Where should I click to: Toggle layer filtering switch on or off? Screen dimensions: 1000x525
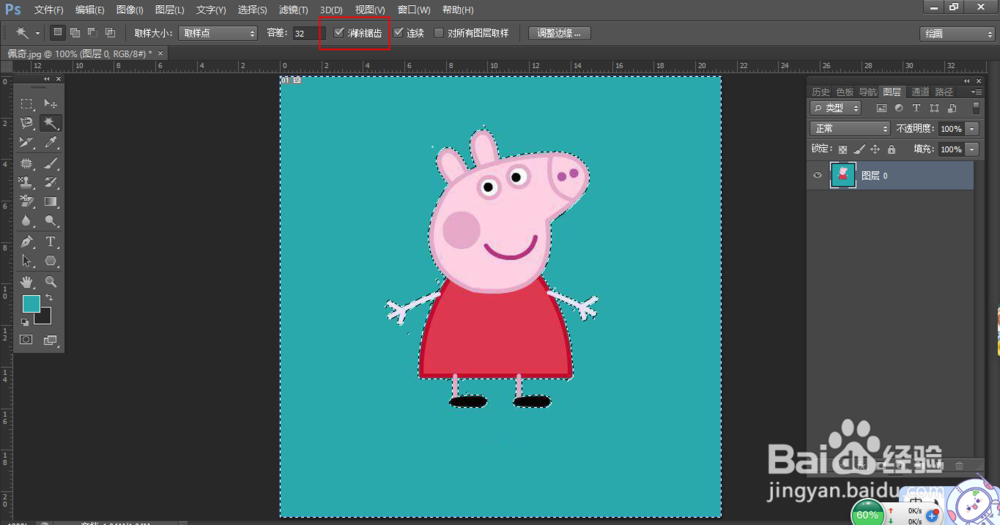point(976,108)
